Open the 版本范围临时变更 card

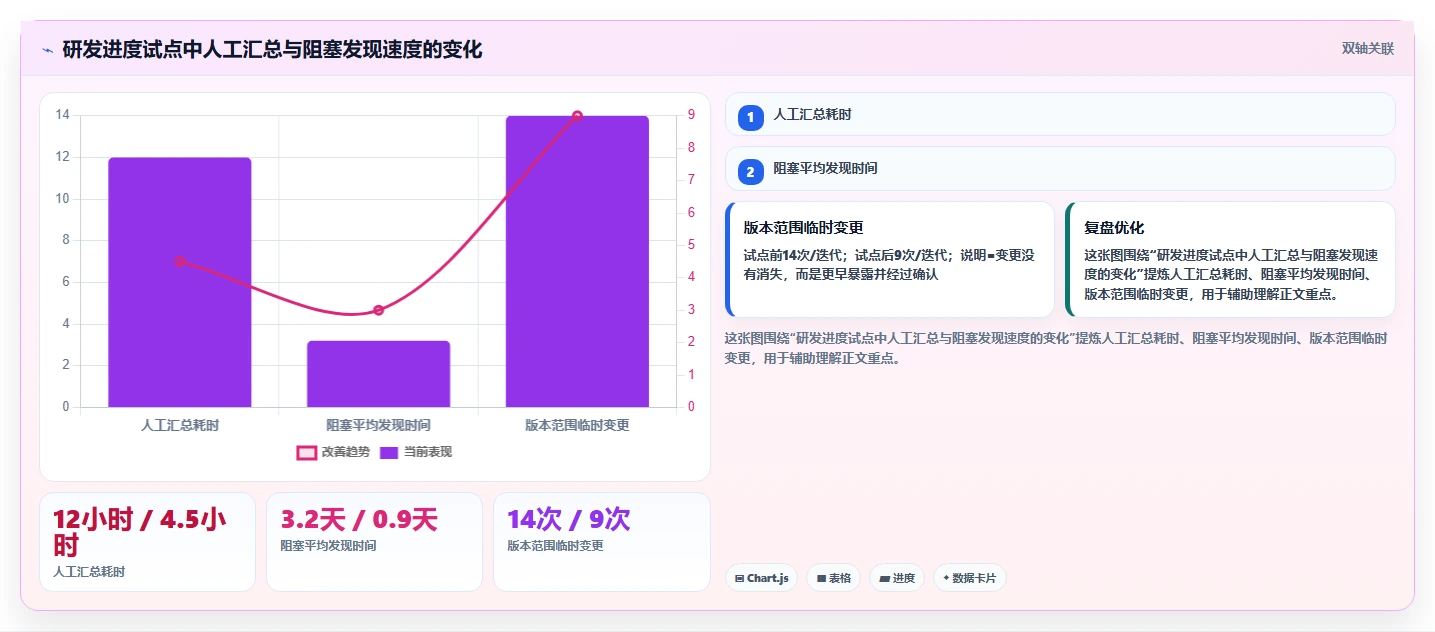[890, 259]
